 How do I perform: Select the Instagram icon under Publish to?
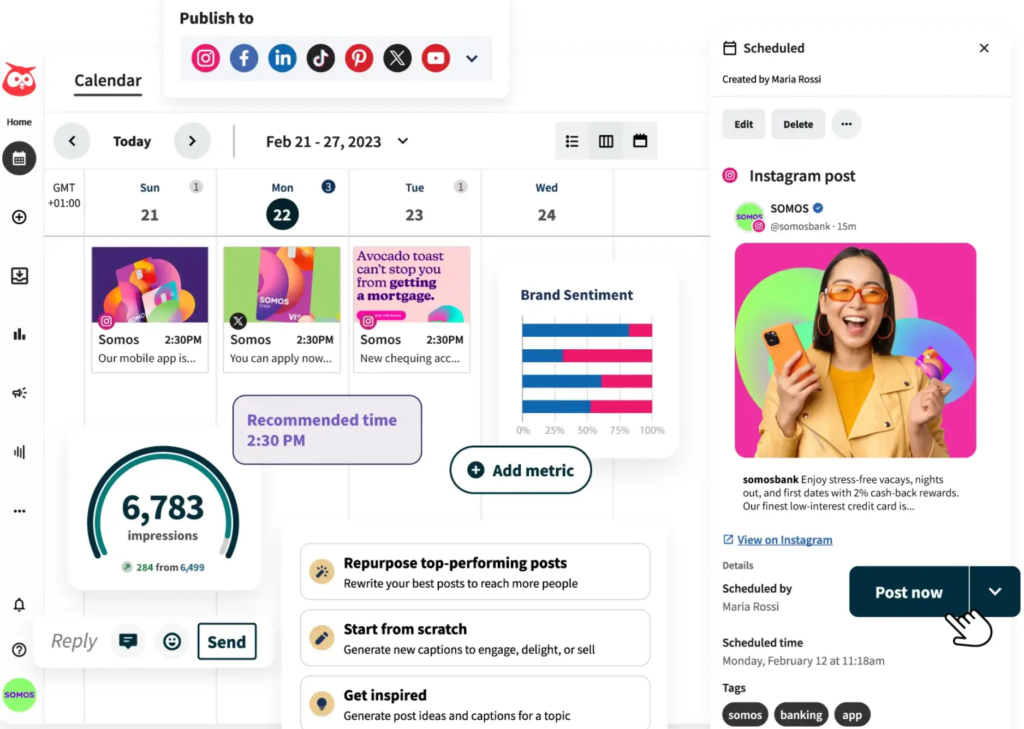coord(204,58)
